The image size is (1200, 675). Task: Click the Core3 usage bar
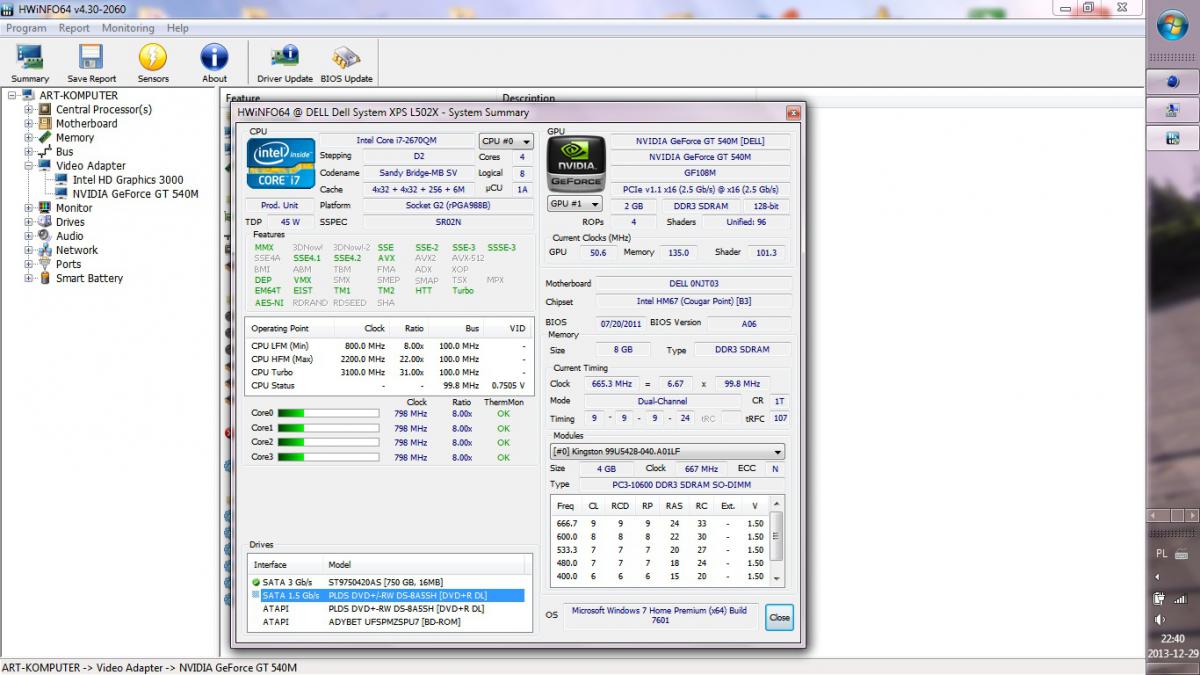pos(328,458)
